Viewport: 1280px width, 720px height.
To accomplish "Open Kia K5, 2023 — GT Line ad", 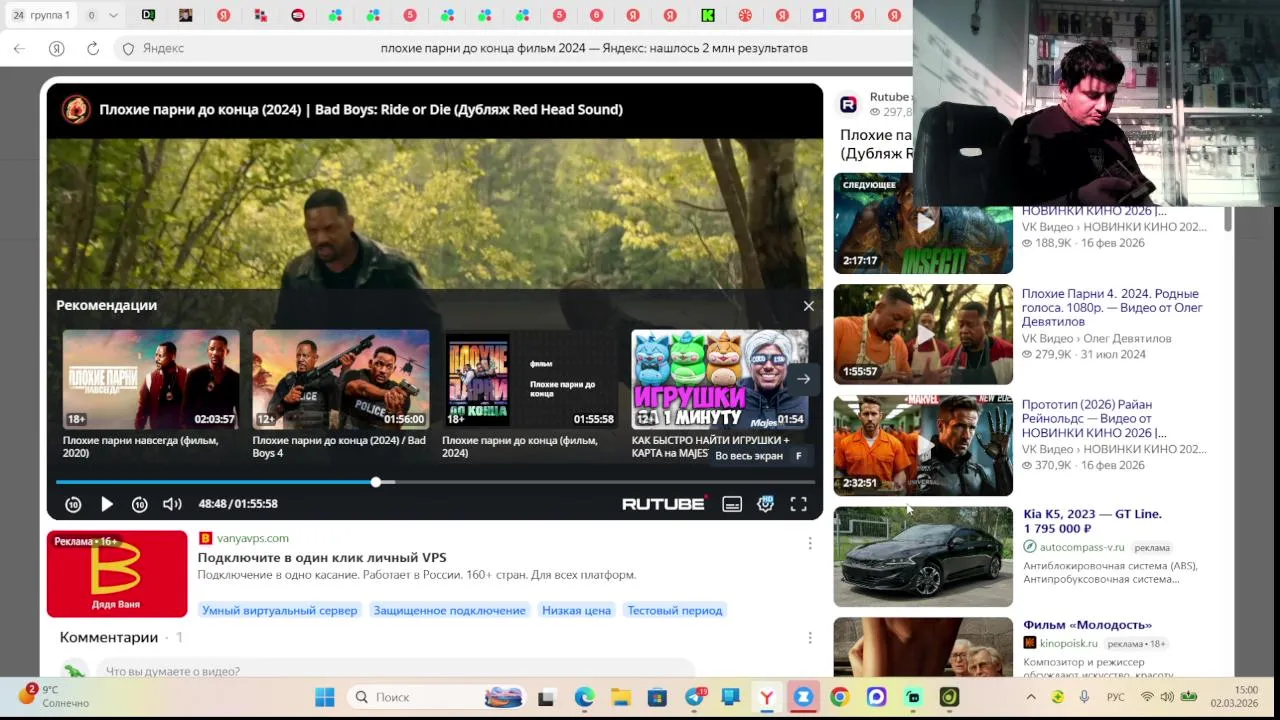I will [1092, 521].
